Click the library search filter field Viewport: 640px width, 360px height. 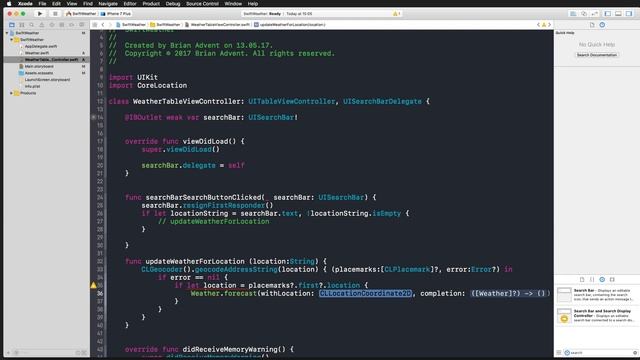(600, 353)
